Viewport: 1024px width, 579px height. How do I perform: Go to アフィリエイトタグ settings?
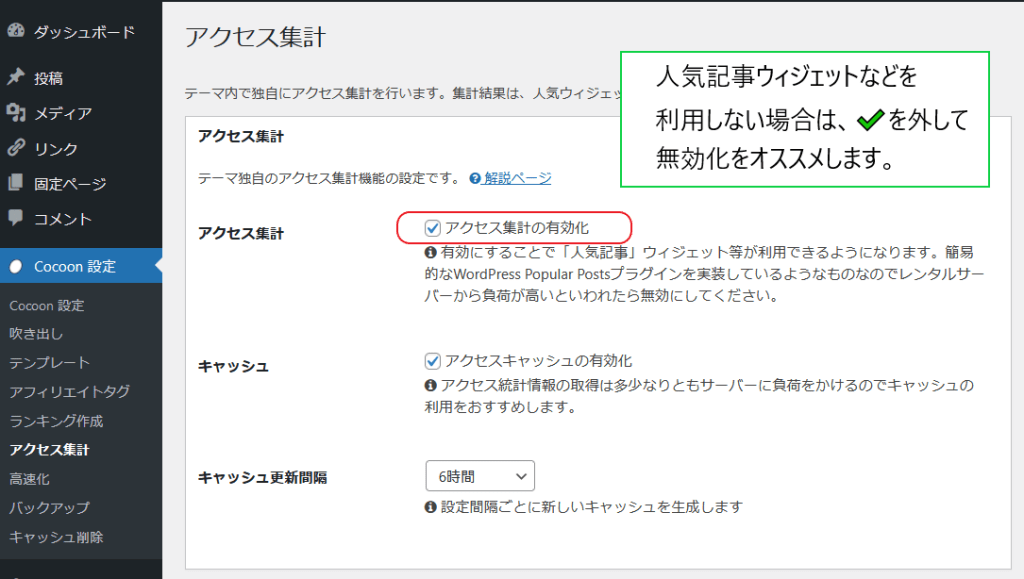(x=69, y=392)
